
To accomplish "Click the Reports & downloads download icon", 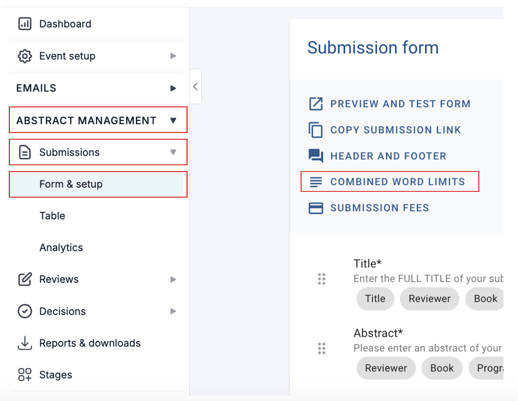I will 25,343.
